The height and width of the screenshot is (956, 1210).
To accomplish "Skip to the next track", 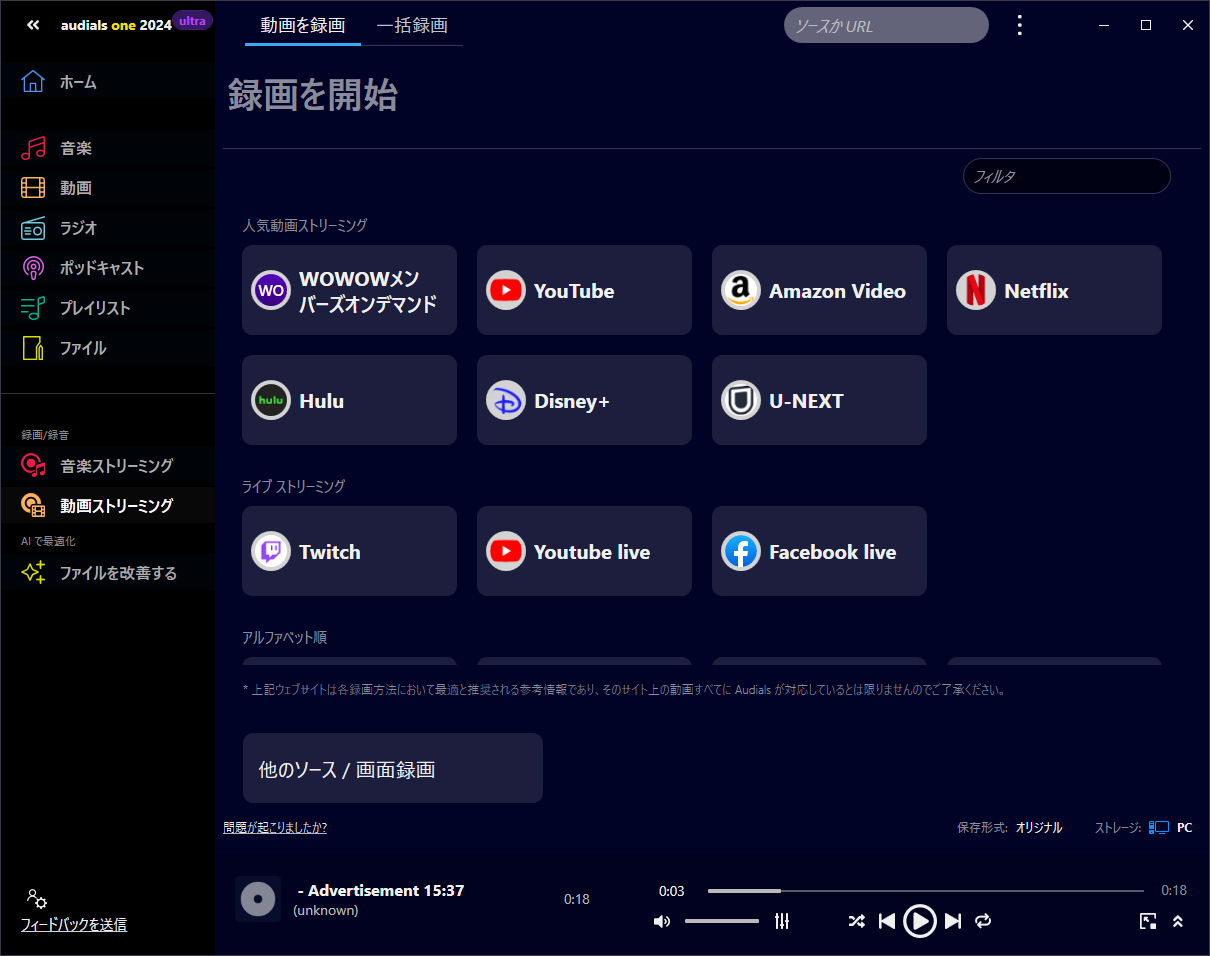I will (953, 921).
